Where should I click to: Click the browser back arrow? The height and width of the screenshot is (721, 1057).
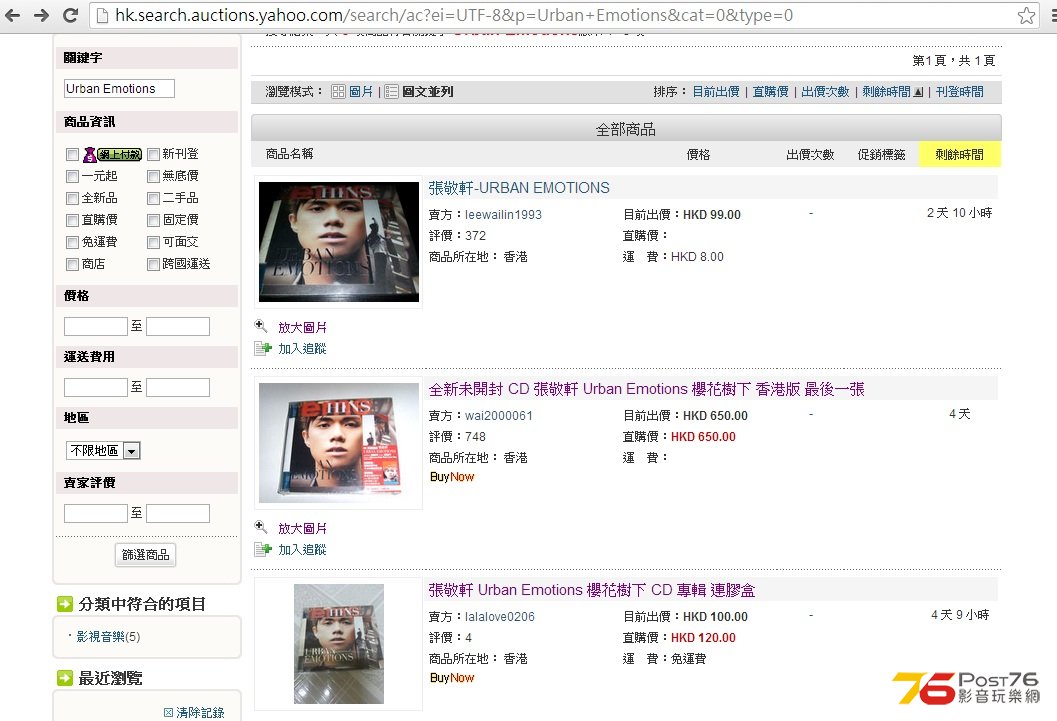click(12, 15)
